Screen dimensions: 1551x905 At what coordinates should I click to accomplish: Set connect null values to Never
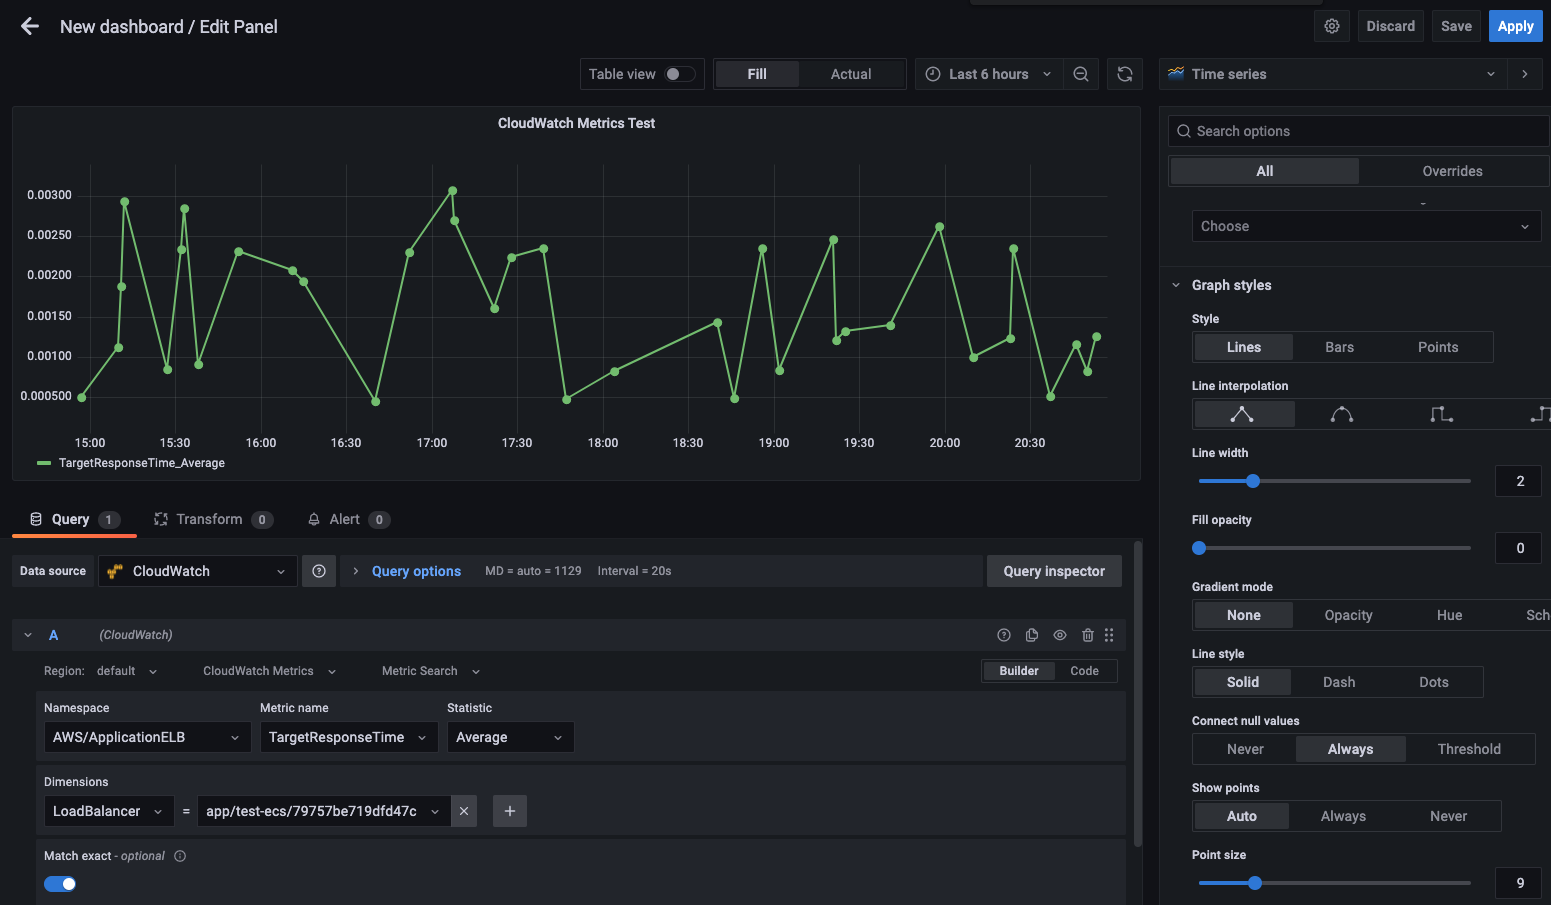1245,749
